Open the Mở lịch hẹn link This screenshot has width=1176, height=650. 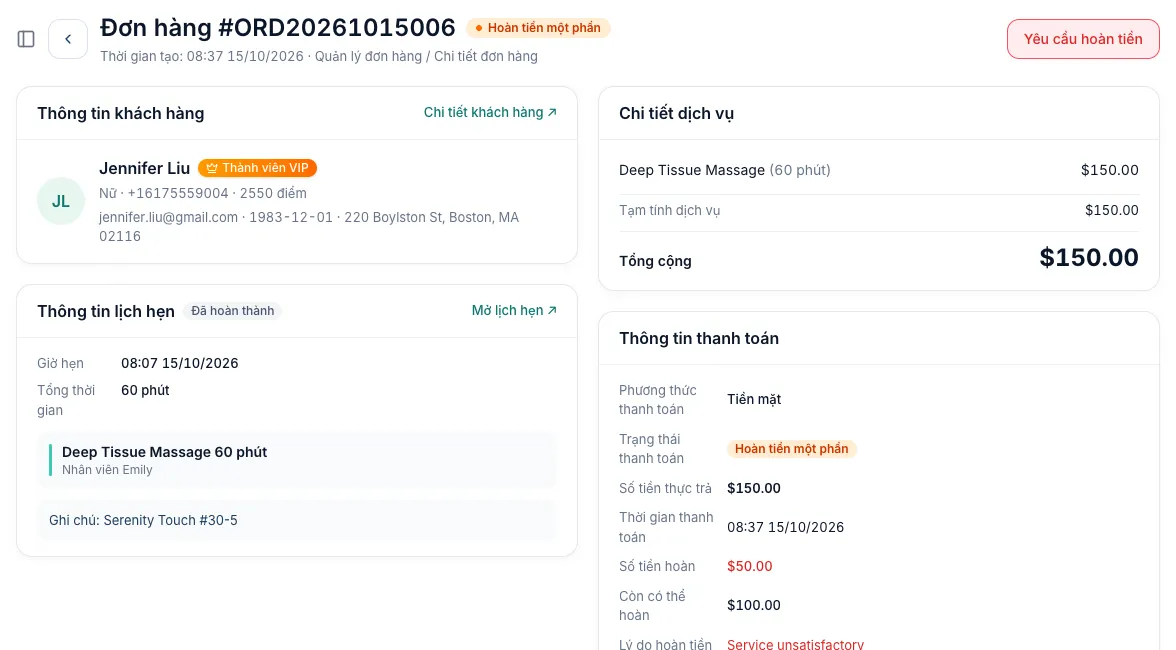tap(514, 310)
